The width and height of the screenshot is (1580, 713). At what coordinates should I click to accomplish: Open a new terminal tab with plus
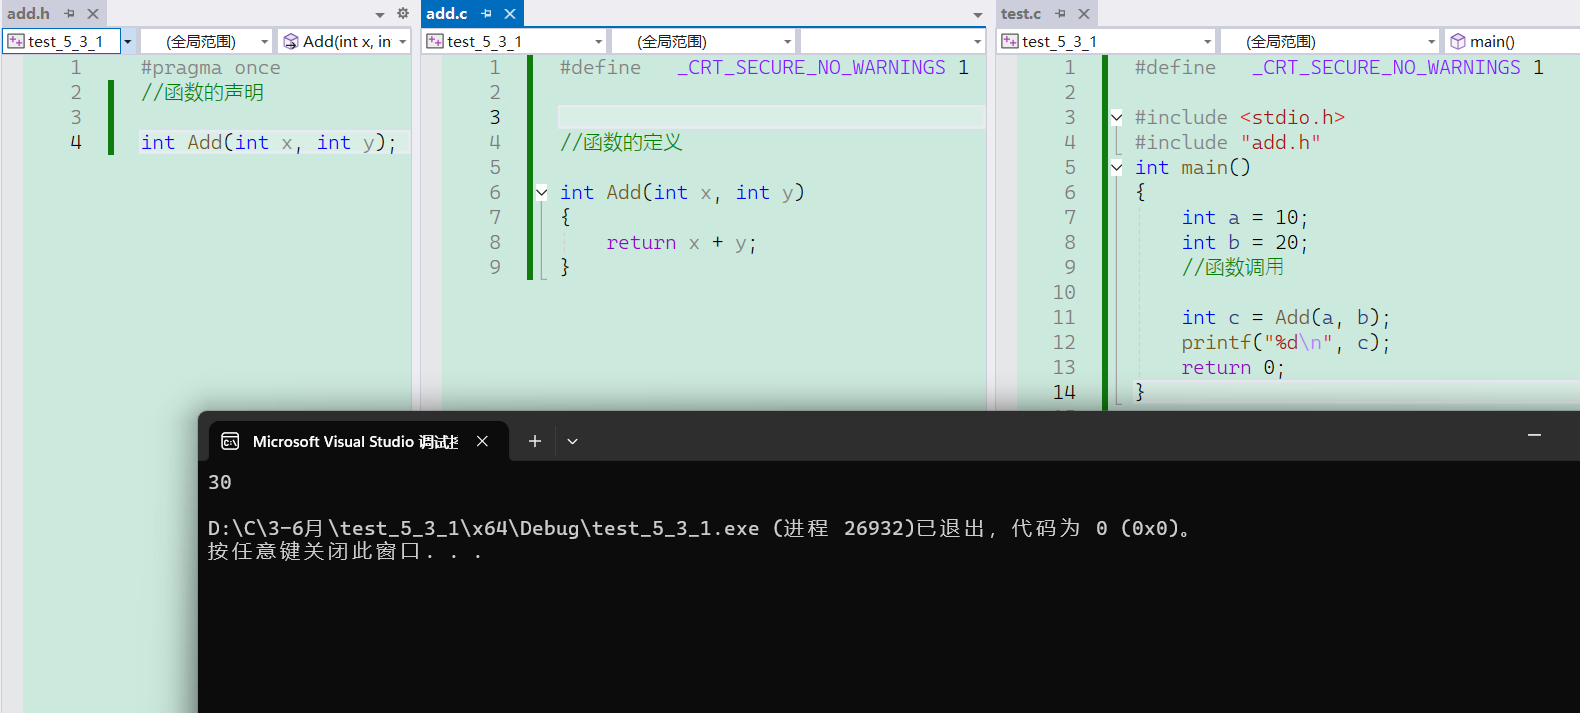(x=535, y=441)
